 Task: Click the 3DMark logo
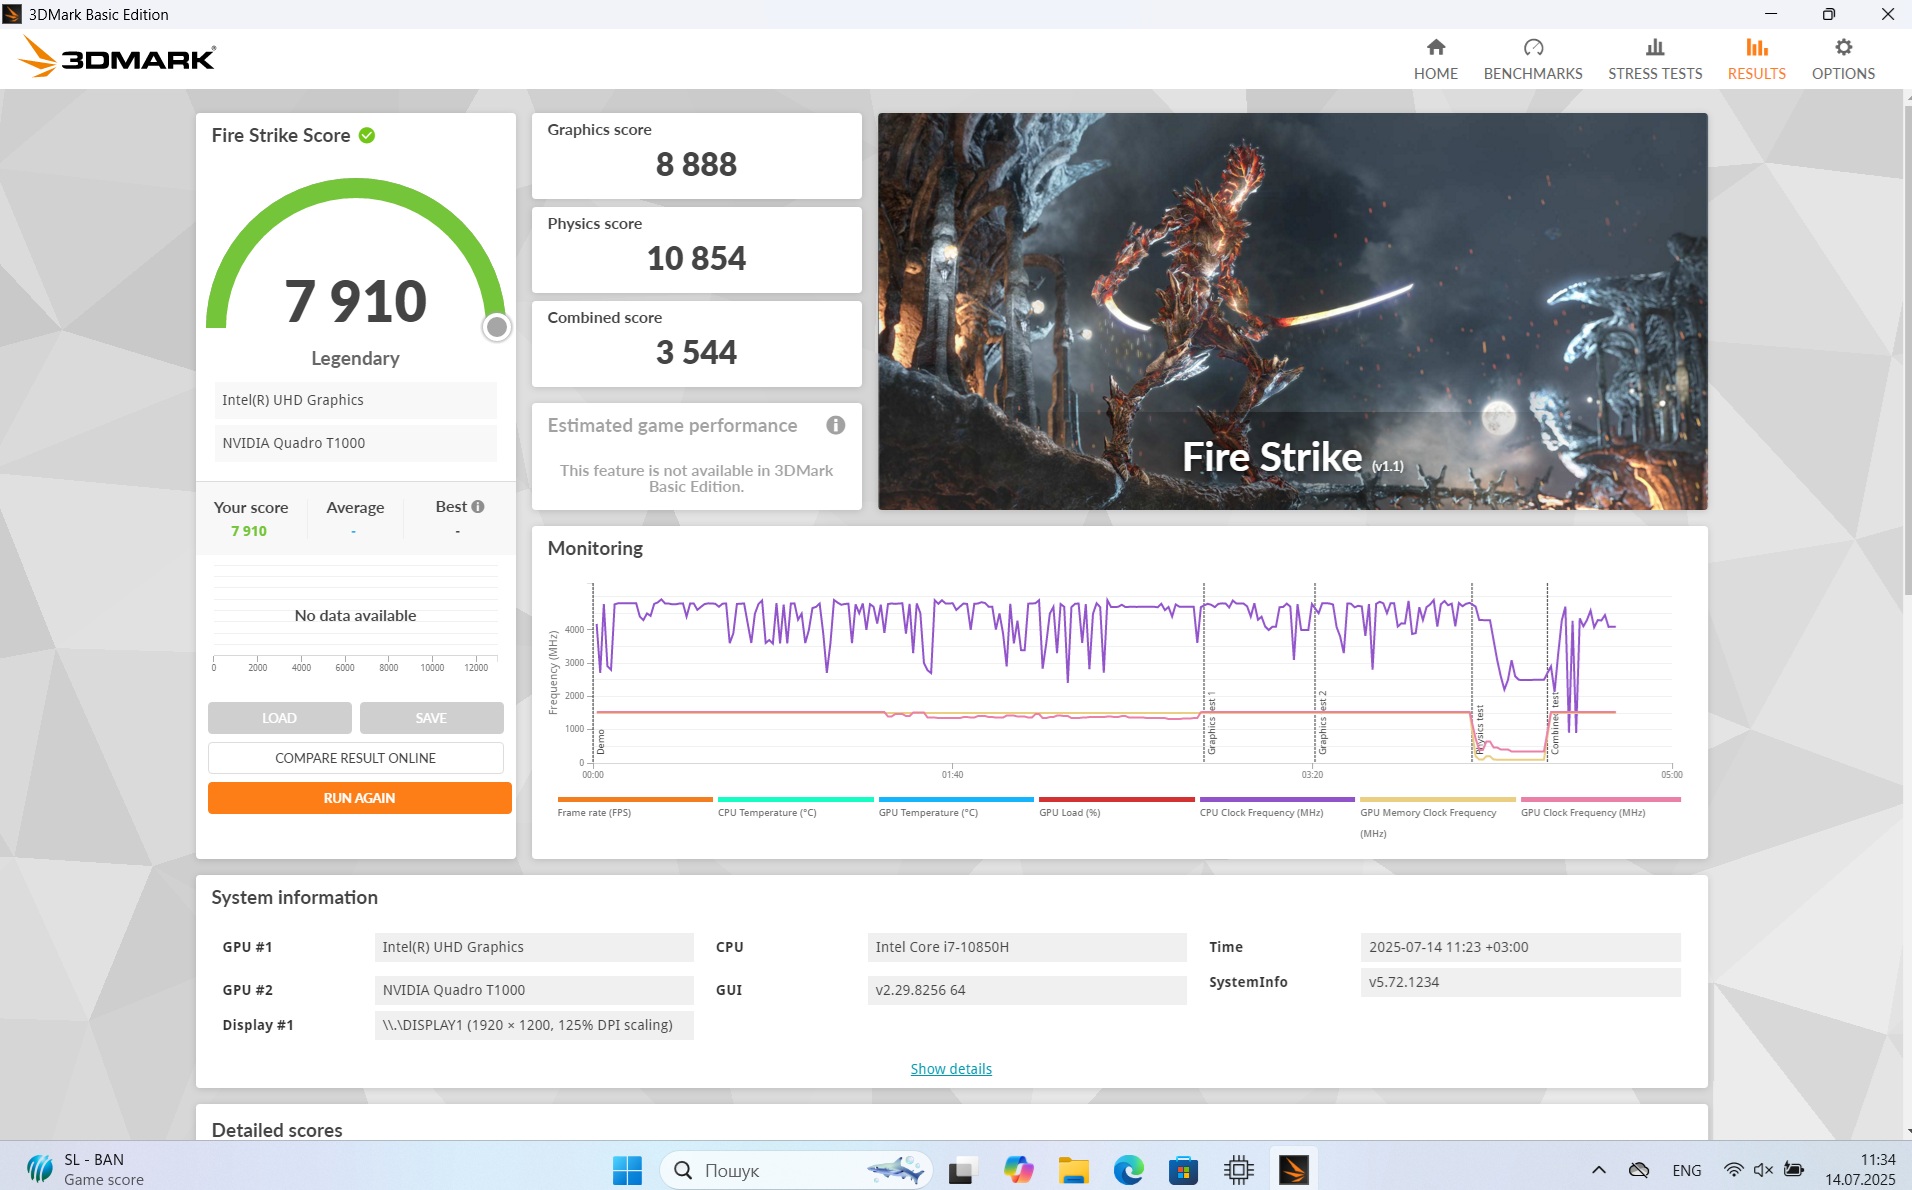[117, 58]
